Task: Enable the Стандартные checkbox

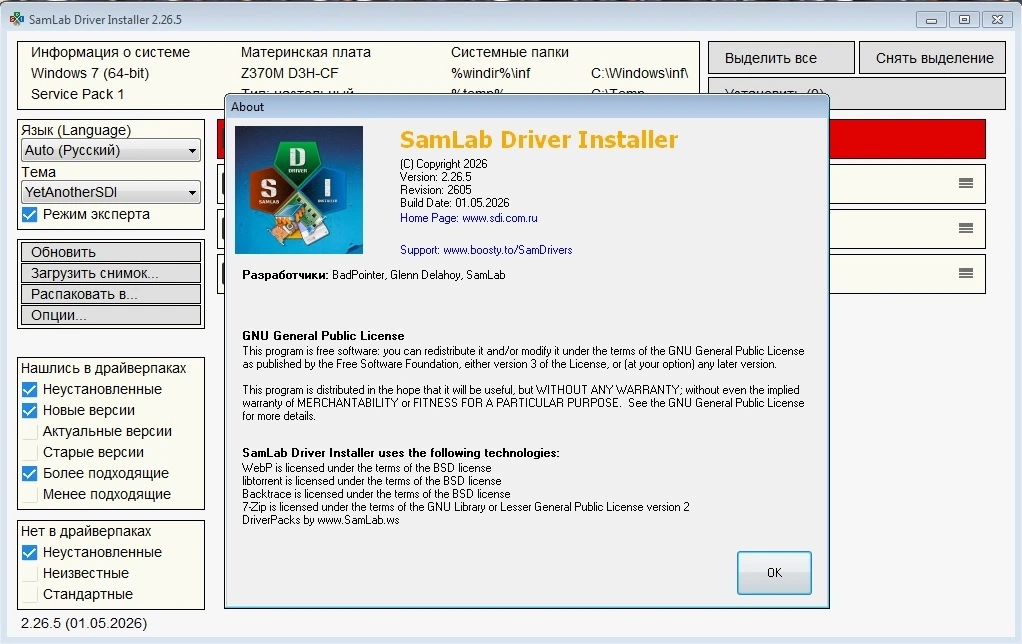Action: pyautogui.click(x=29, y=594)
